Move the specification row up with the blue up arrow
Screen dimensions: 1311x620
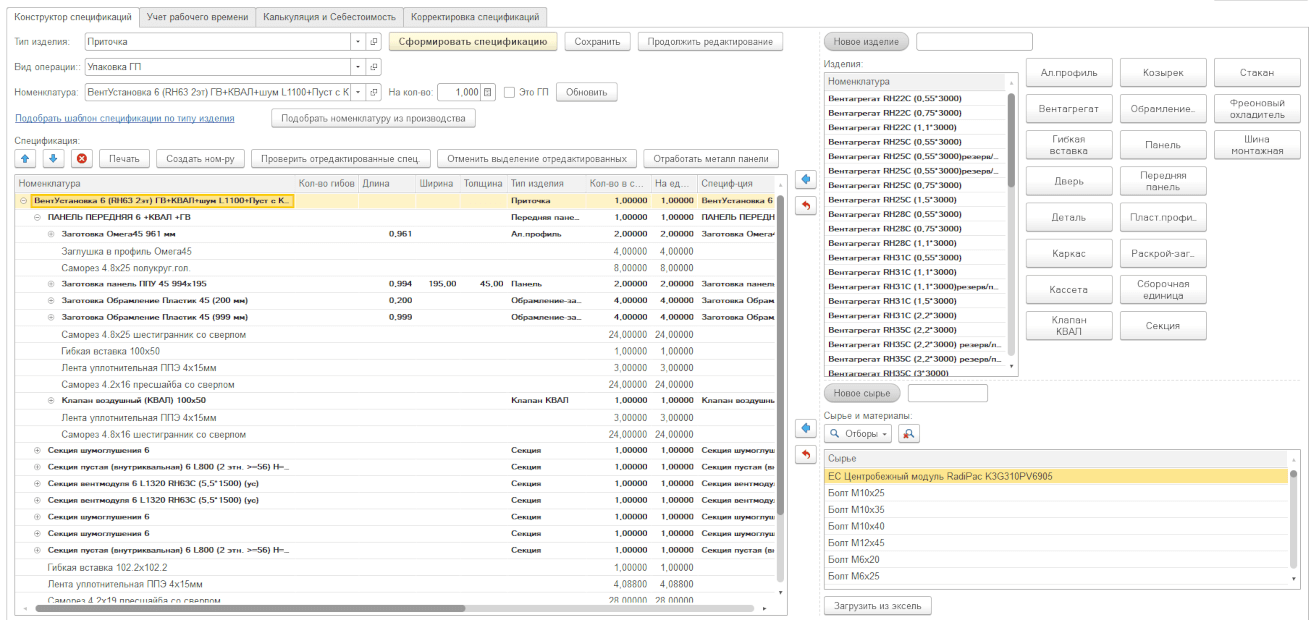pyautogui.click(x=26, y=159)
